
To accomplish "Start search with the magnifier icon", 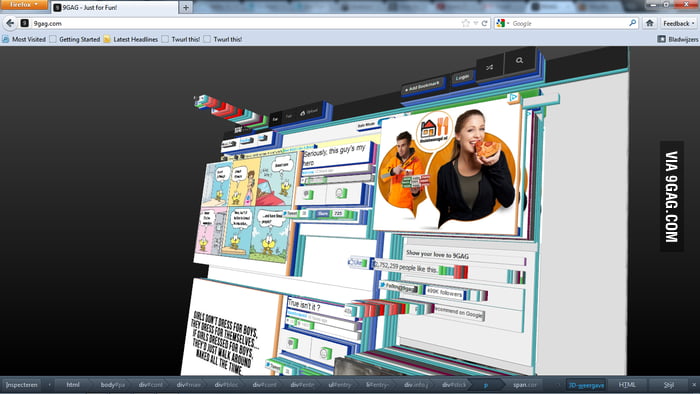I will (x=633, y=23).
